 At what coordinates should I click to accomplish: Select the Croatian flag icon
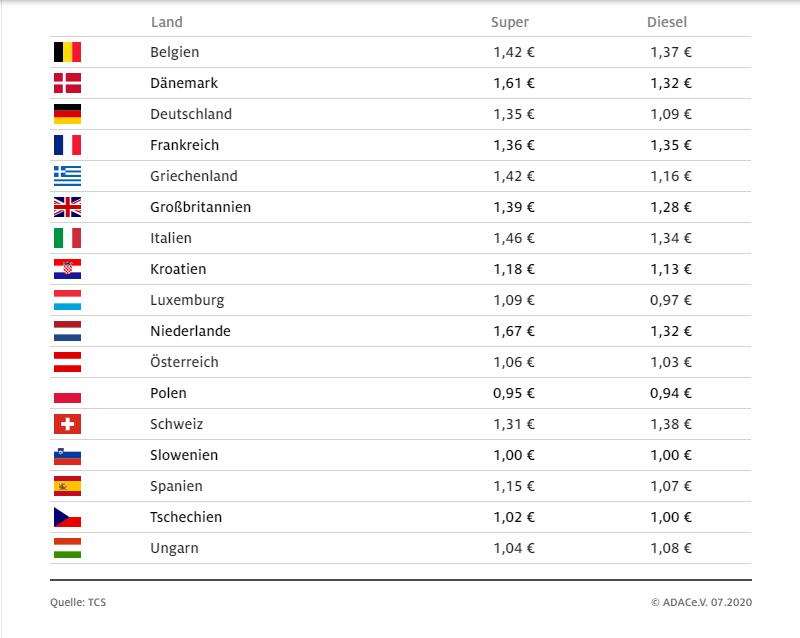pyautogui.click(x=67, y=269)
